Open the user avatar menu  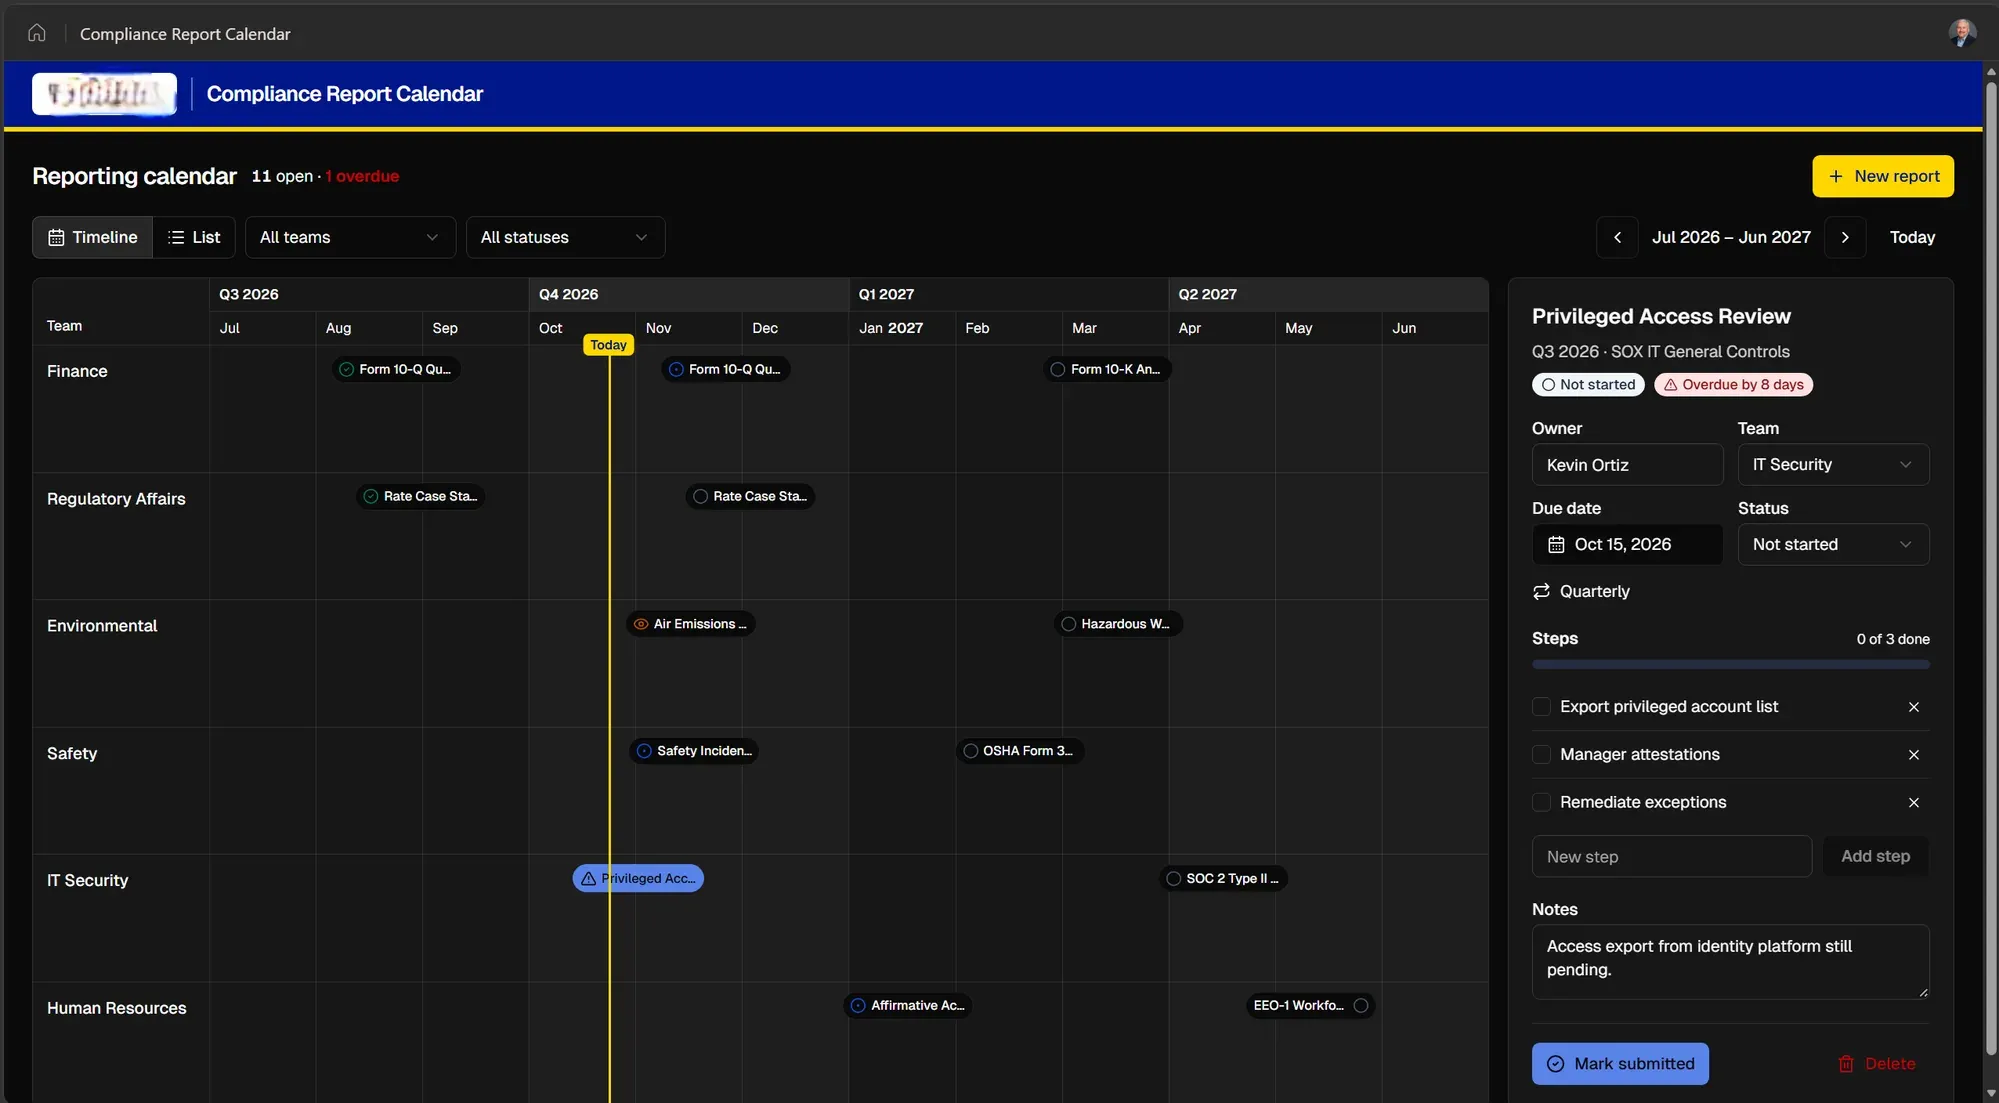tap(1962, 33)
